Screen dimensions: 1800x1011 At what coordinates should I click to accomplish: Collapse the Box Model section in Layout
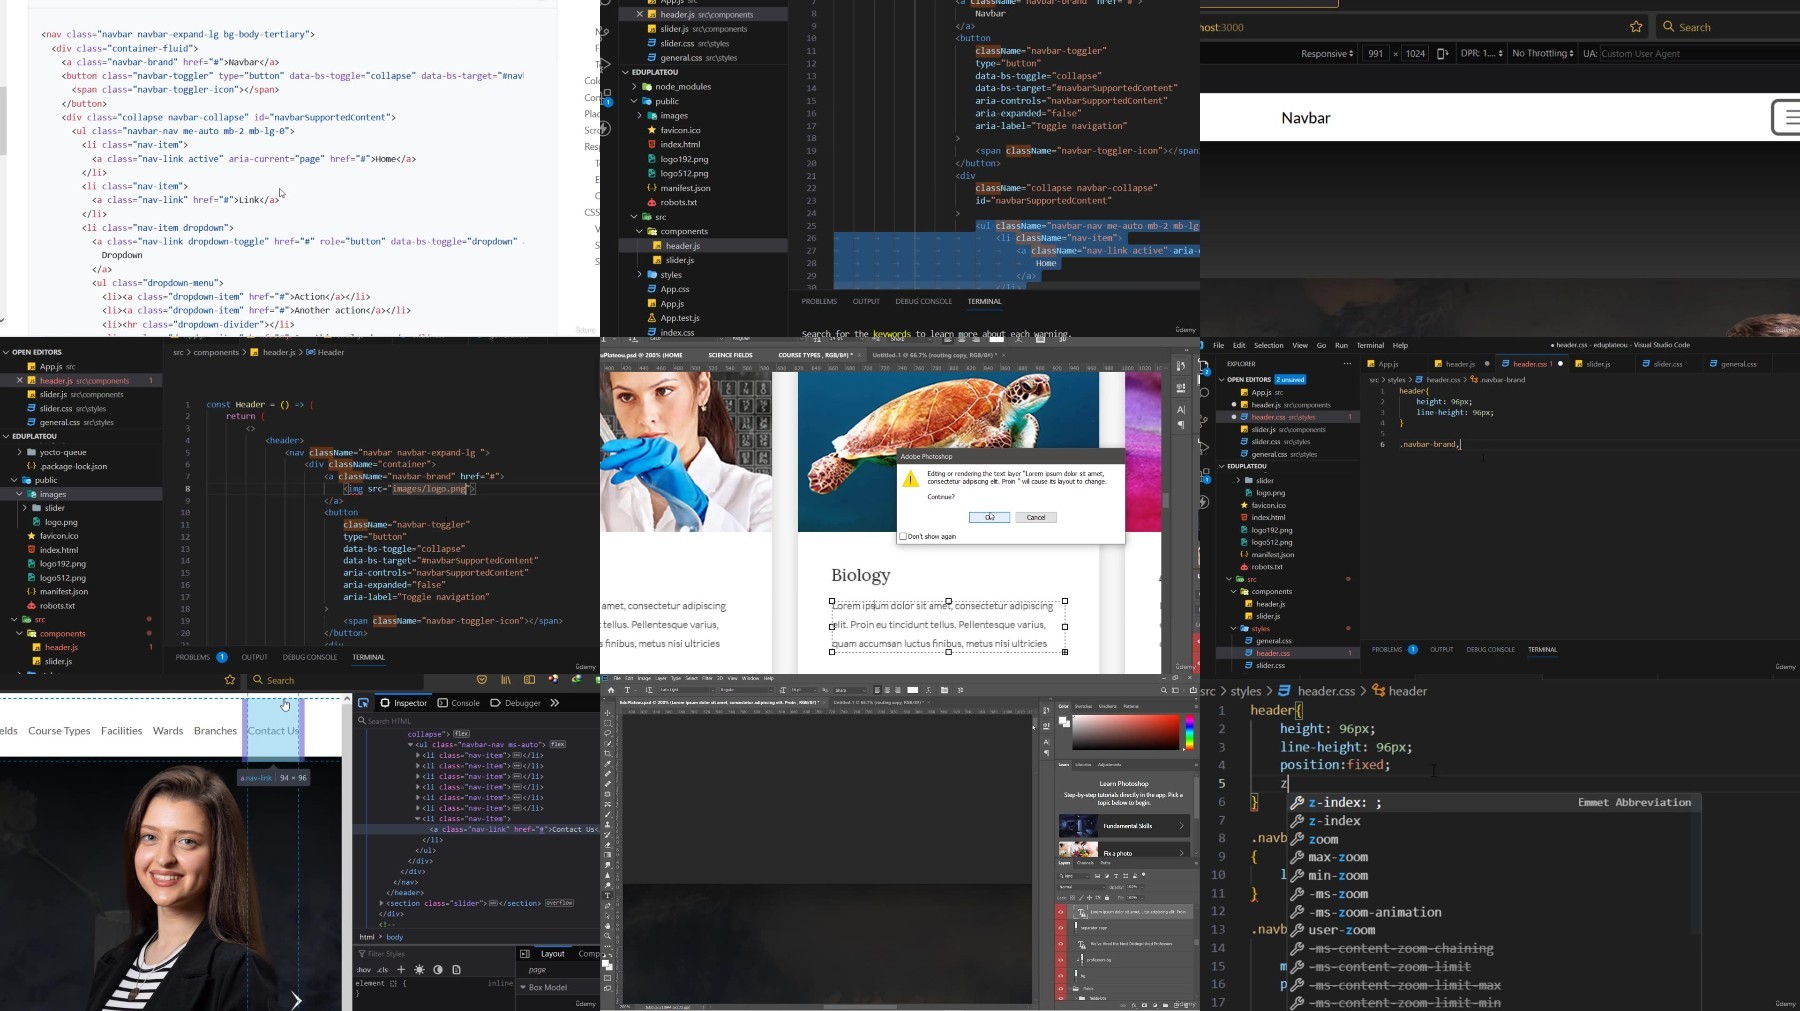(x=523, y=987)
